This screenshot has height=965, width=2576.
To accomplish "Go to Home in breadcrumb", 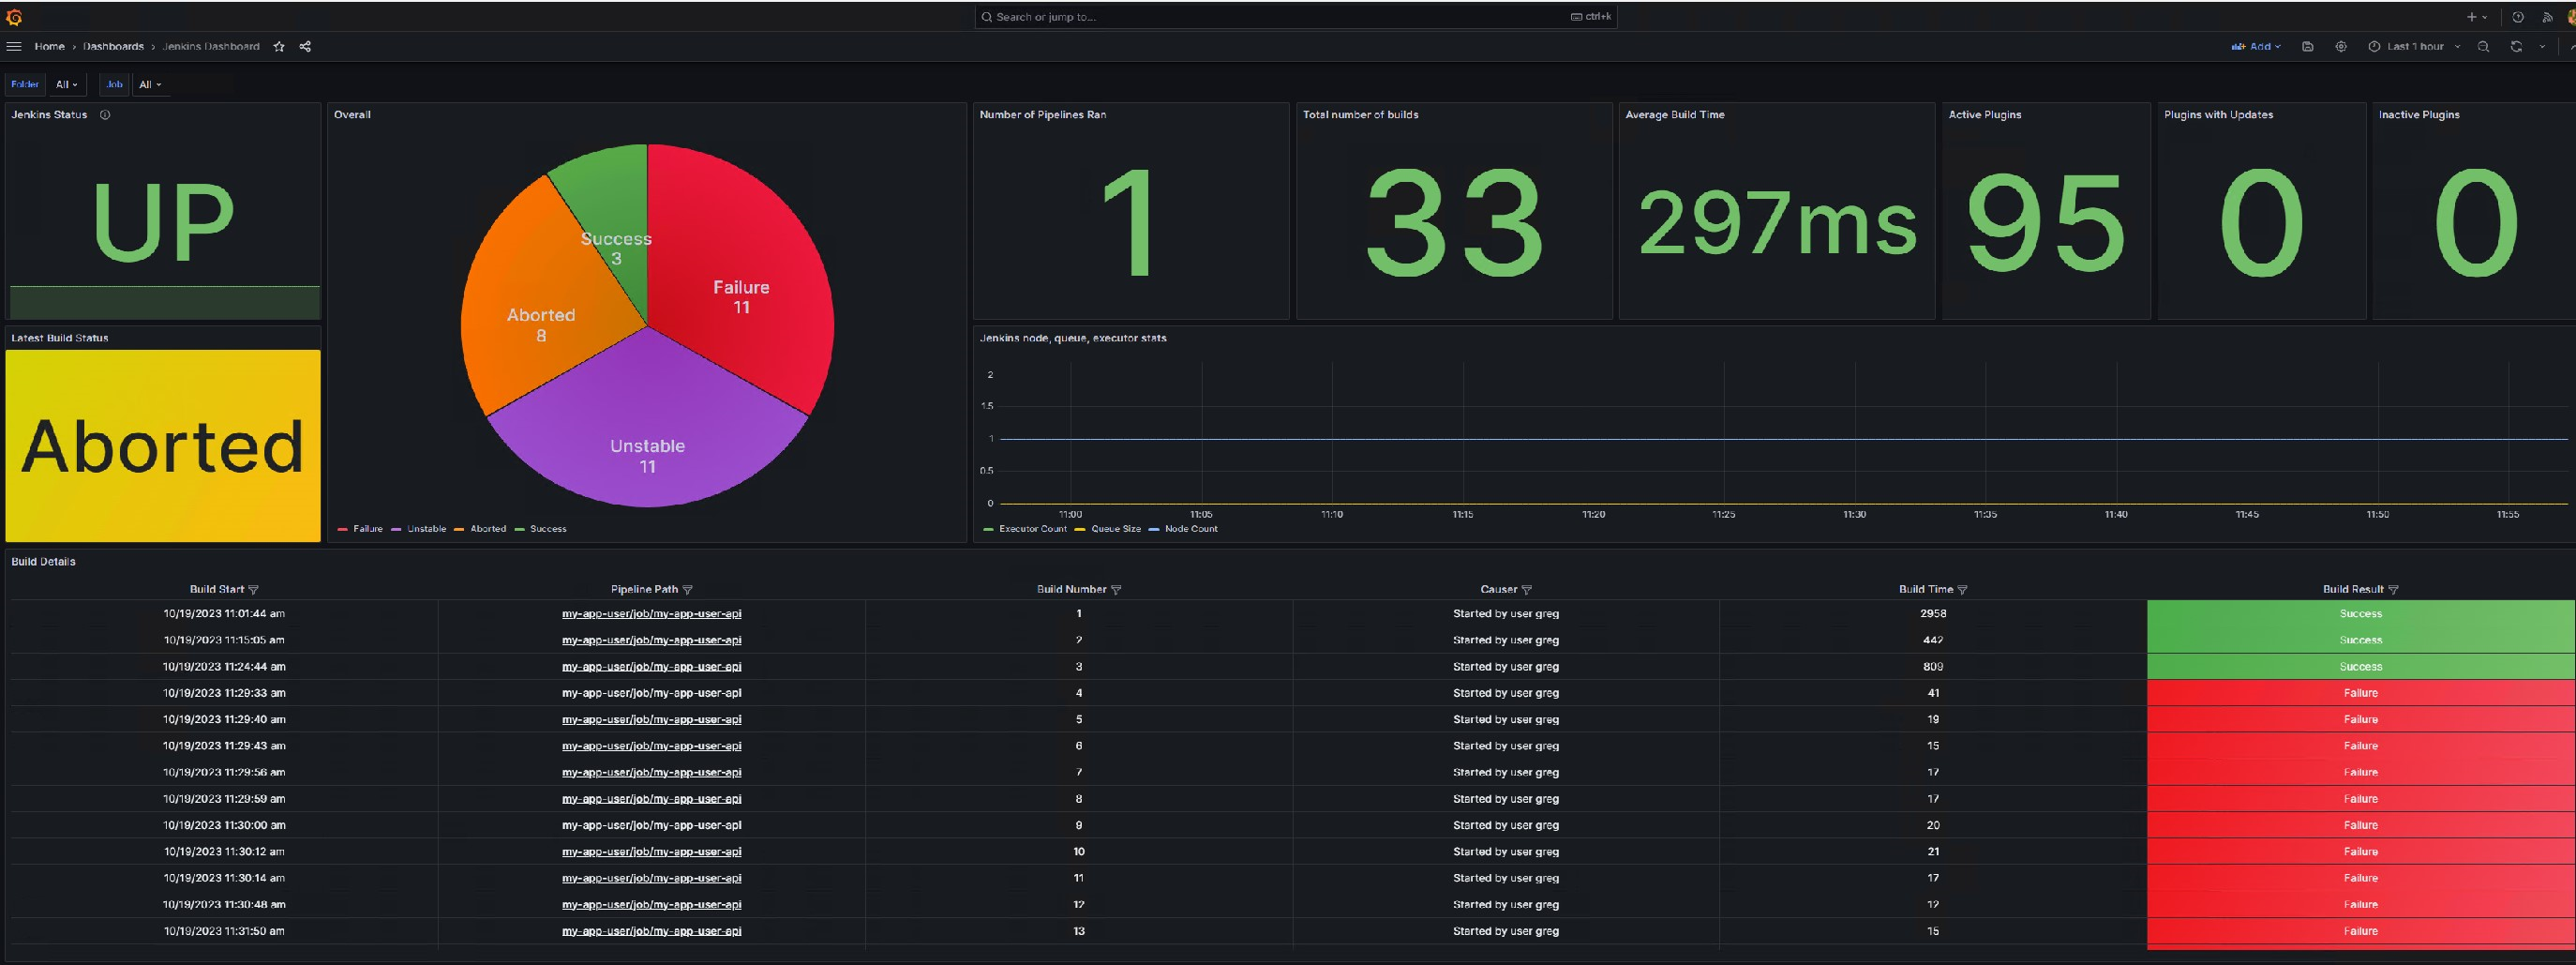I will 49,46.
